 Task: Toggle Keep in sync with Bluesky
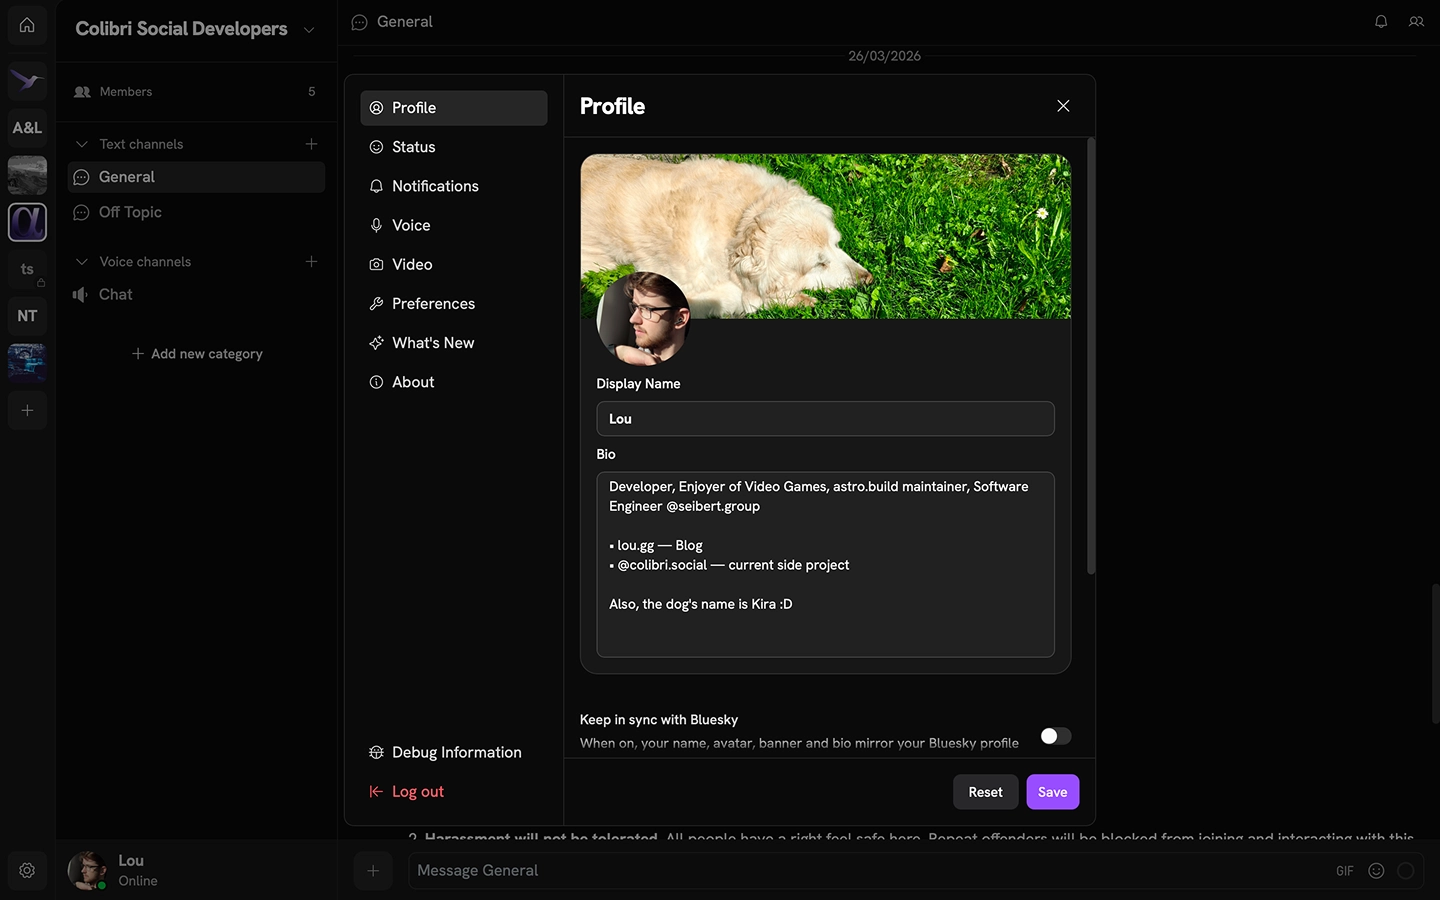pyautogui.click(x=1055, y=736)
